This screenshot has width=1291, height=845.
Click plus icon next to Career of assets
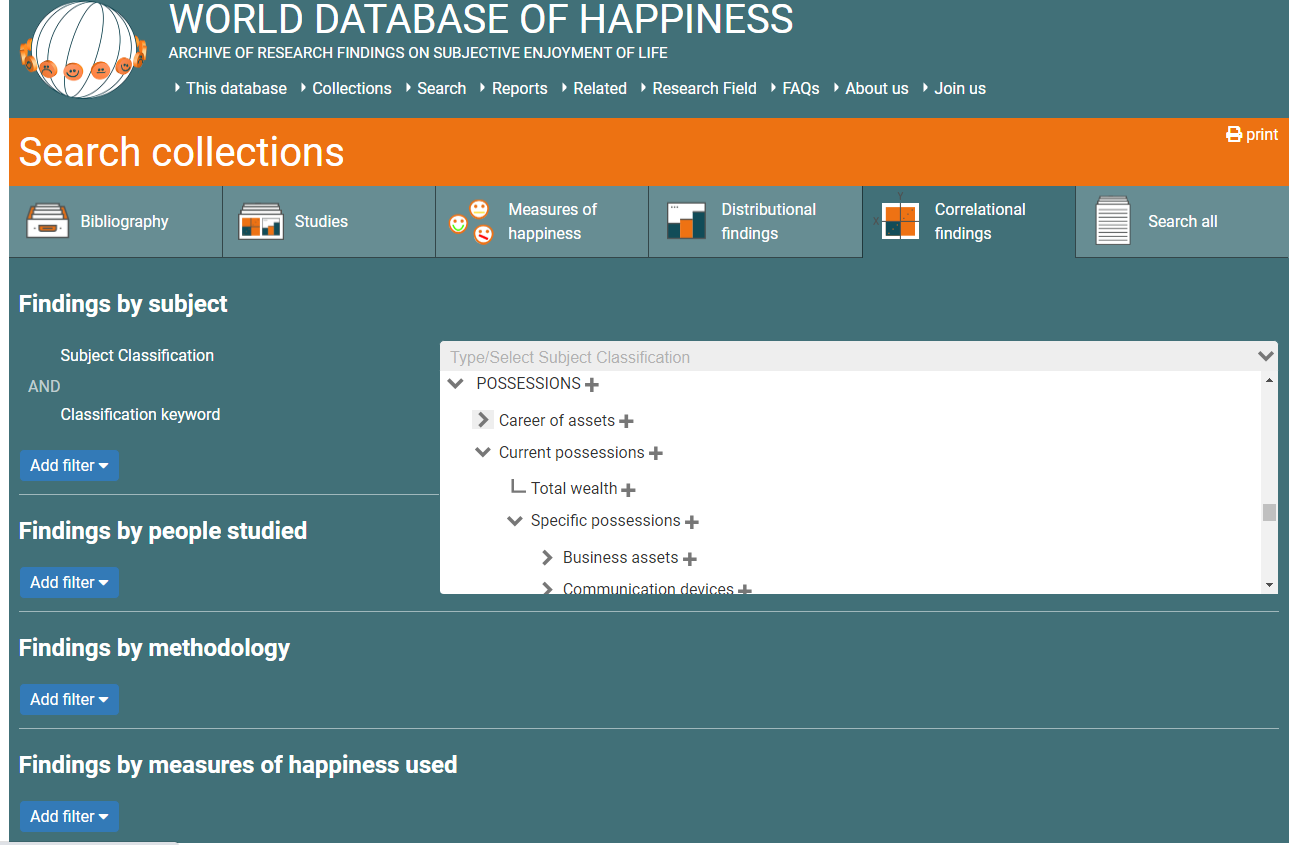pos(626,422)
